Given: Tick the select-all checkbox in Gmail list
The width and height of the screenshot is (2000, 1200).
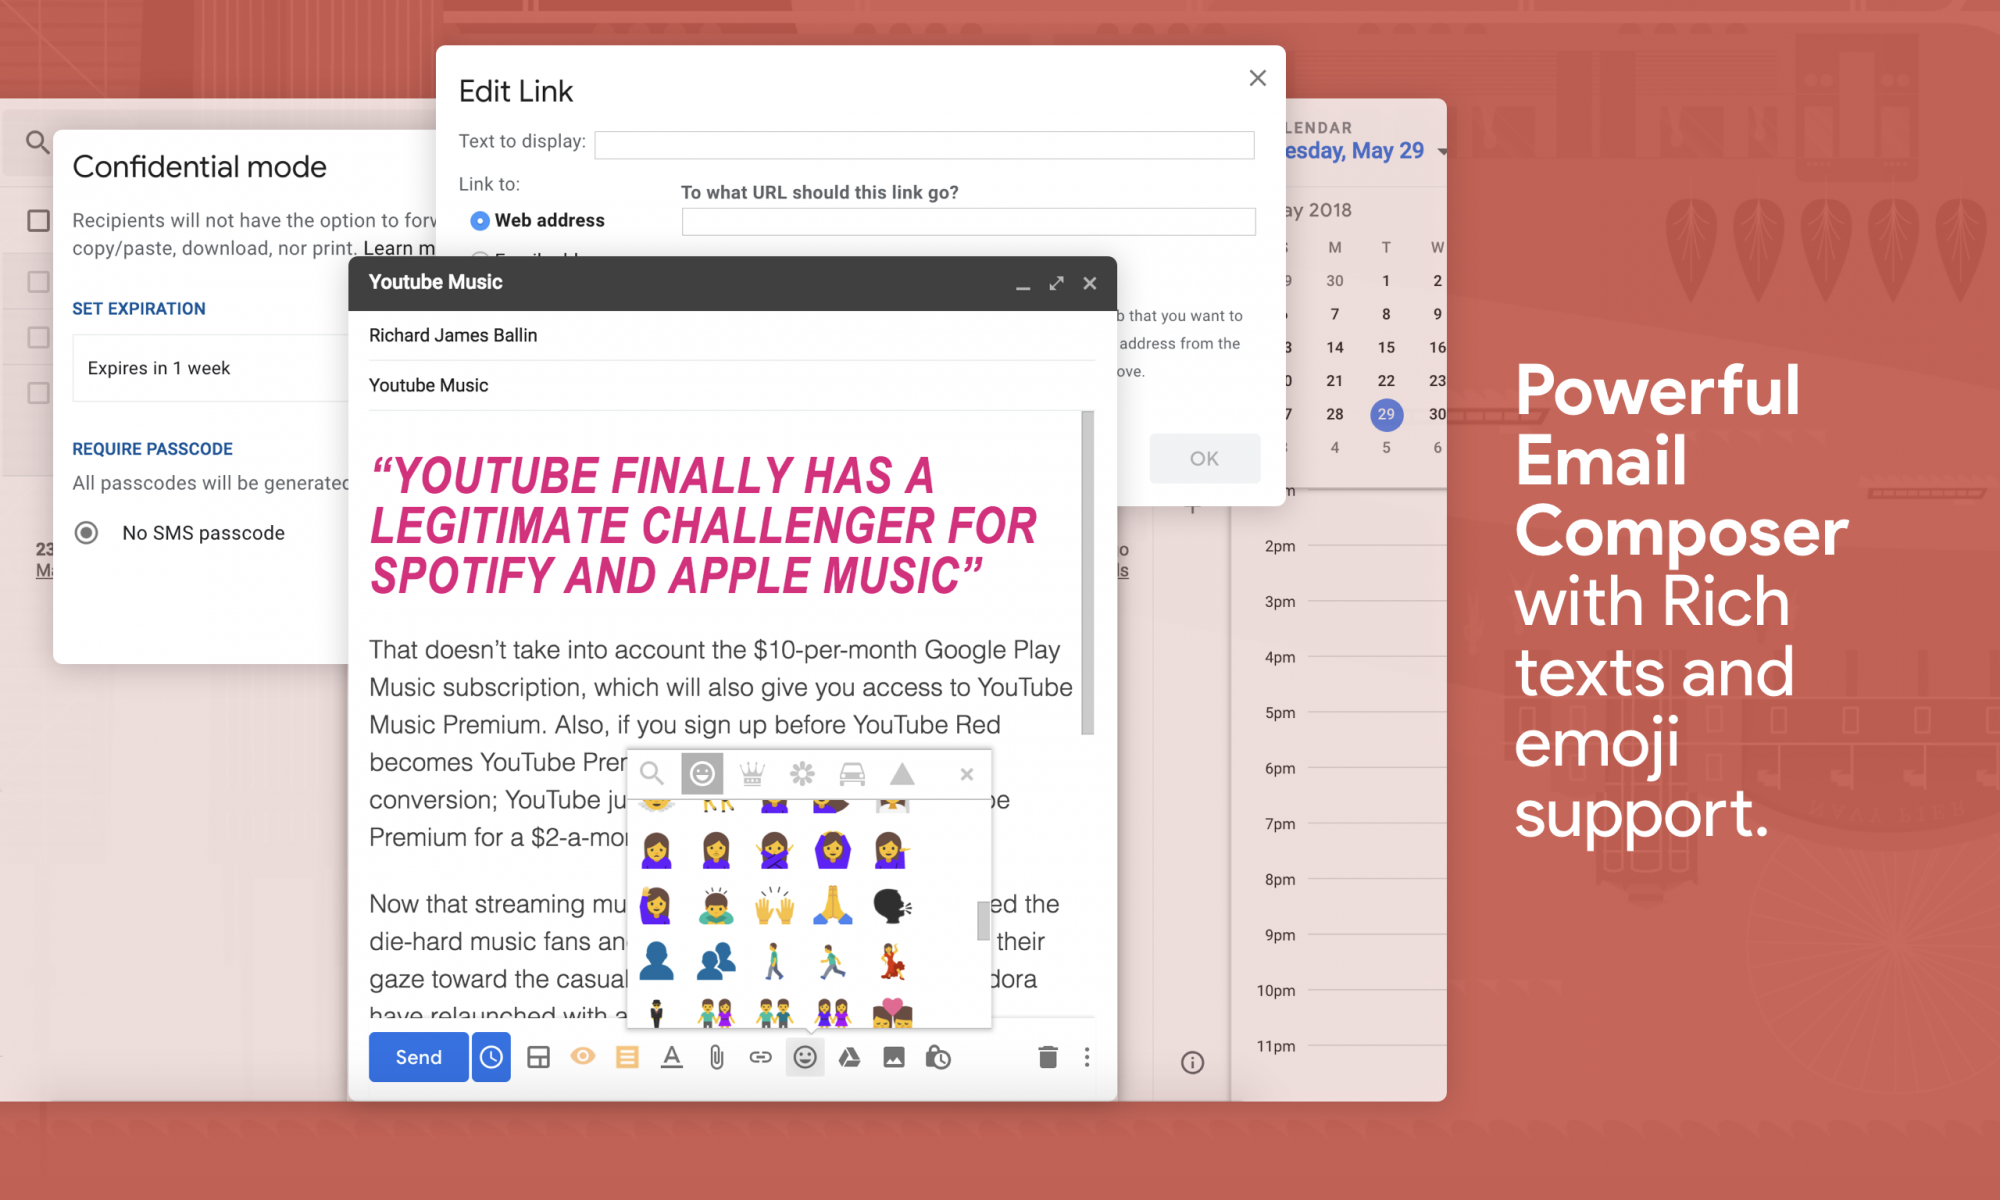Looking at the screenshot, I should tap(38, 220).
